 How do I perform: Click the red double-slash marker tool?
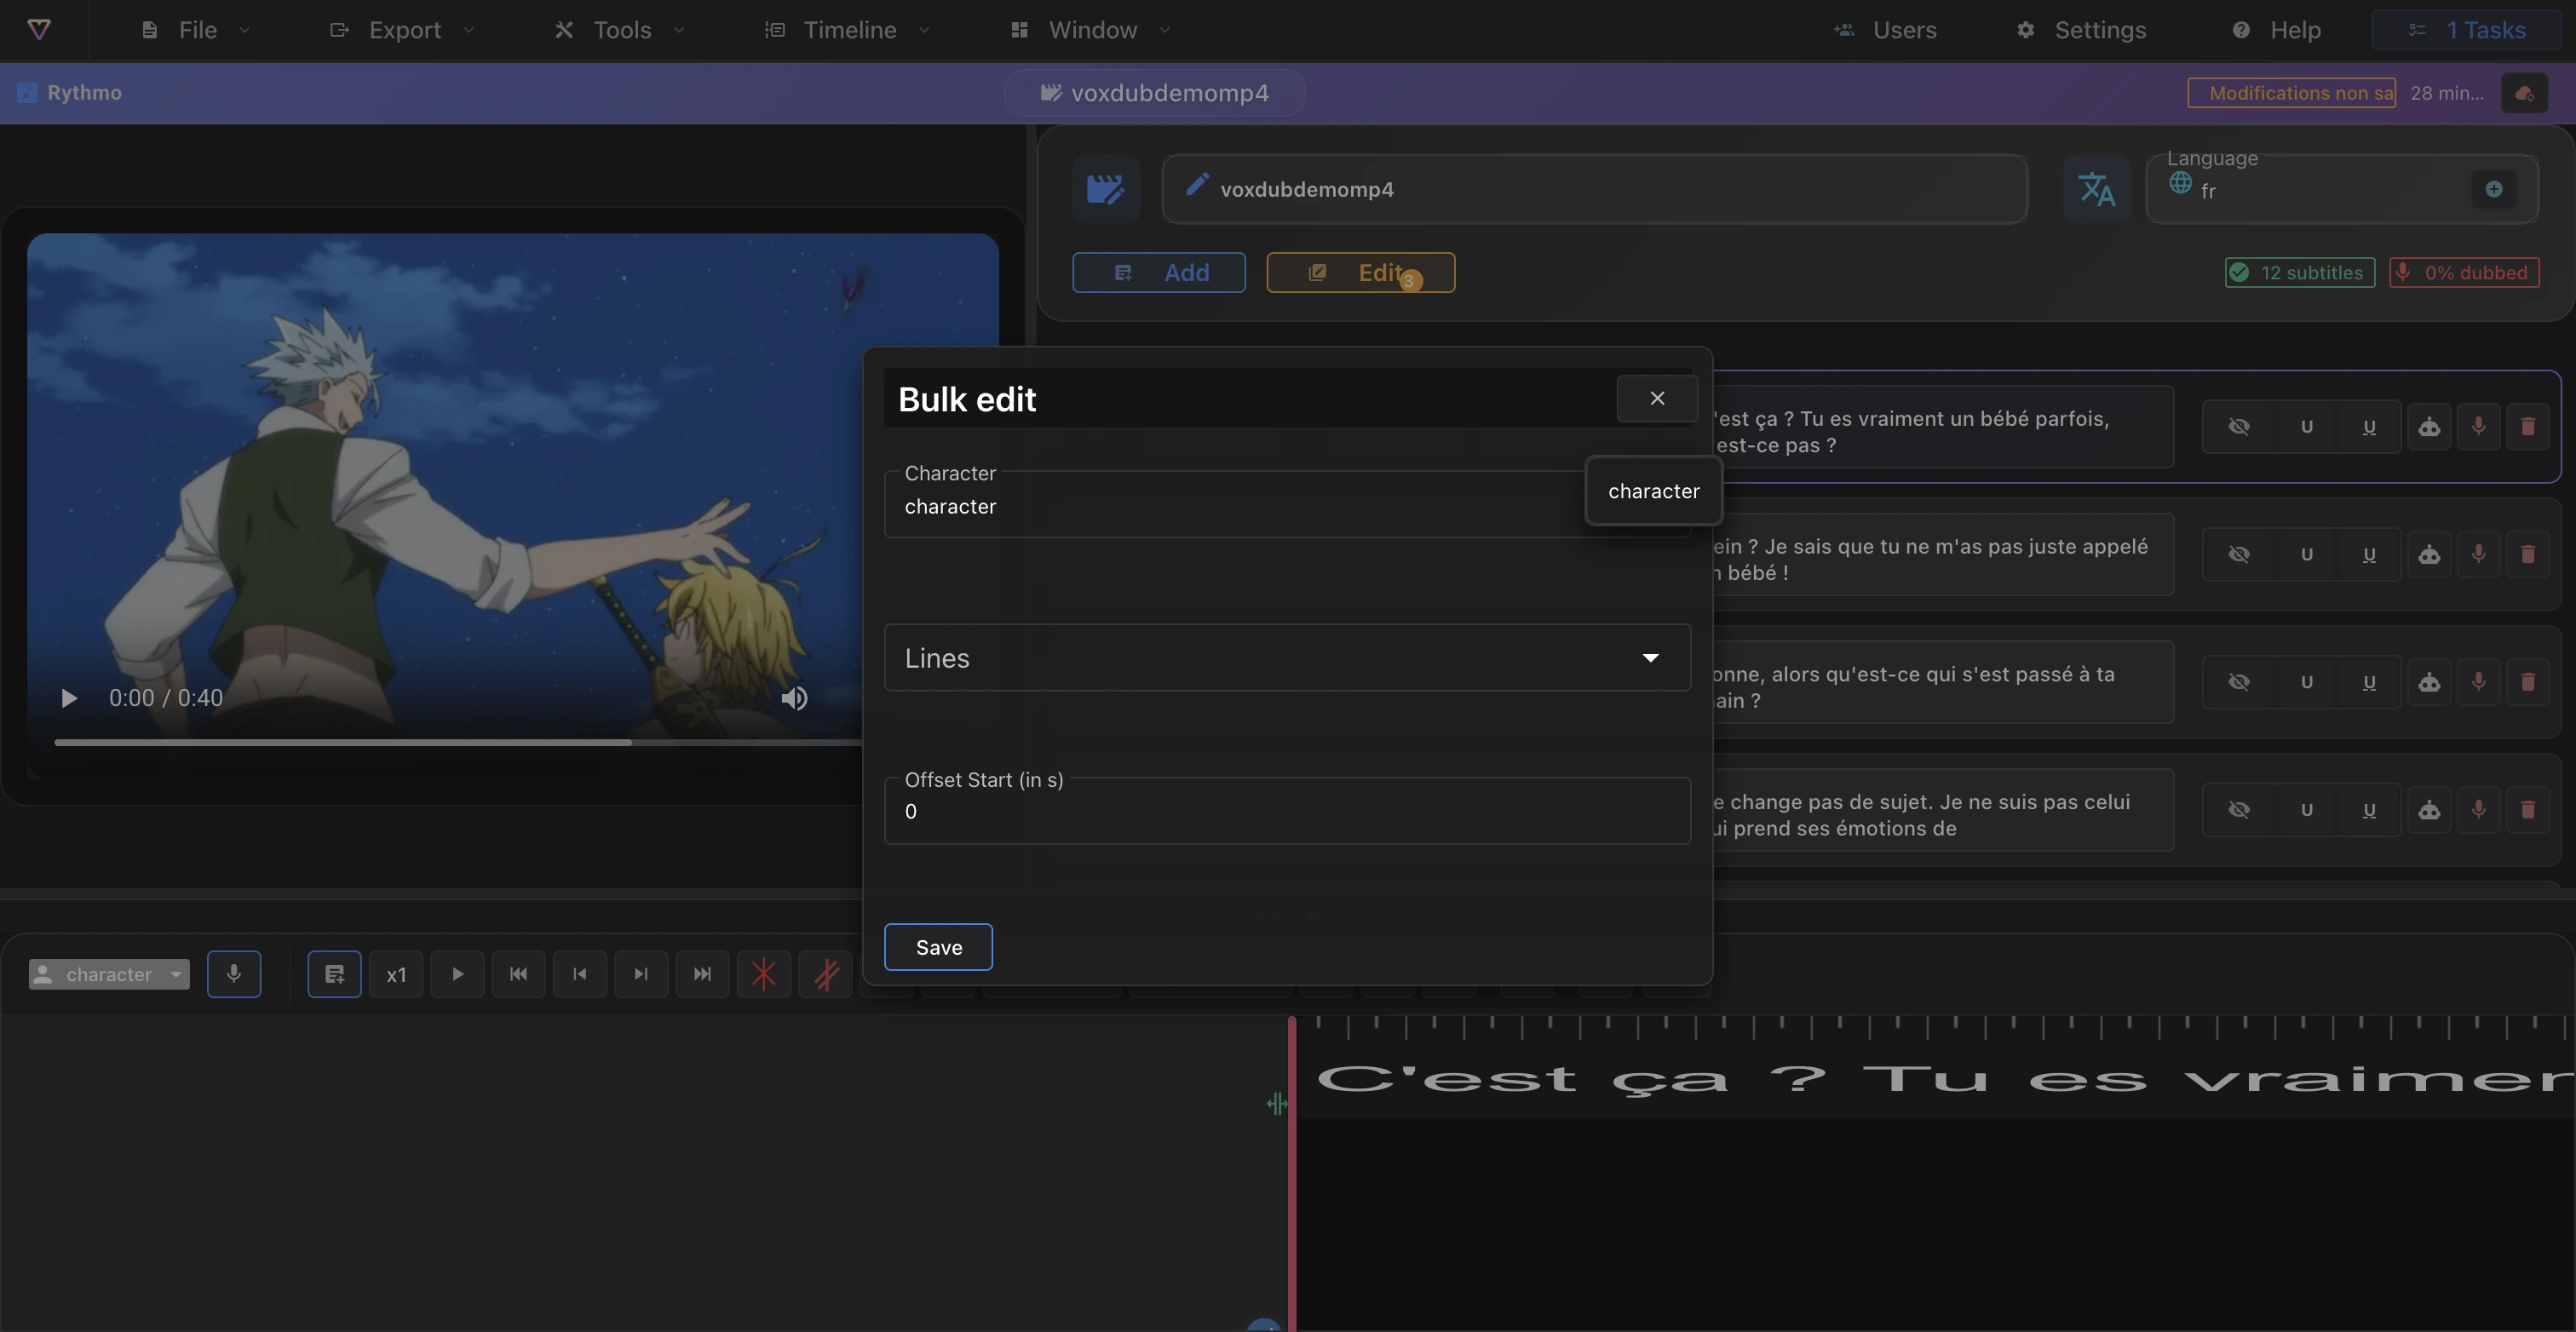coord(825,974)
